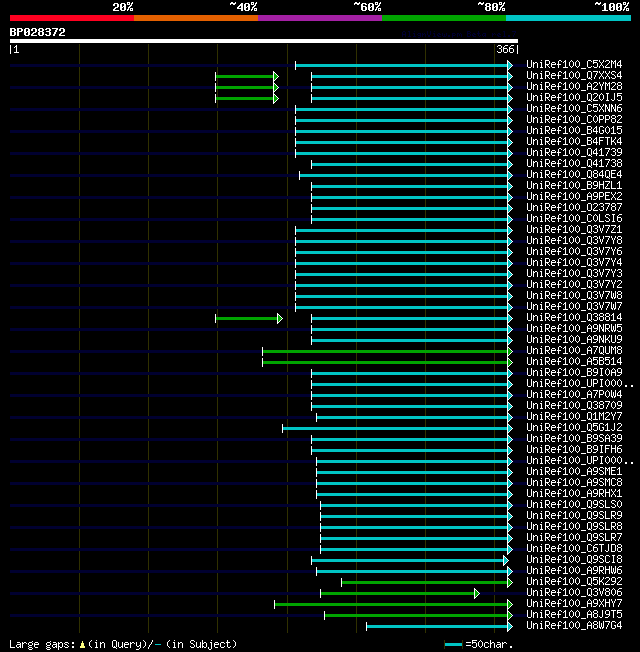The height and width of the screenshot is (652, 640).
Task: Click the green alignment bar of A5B514
Action: [x=387, y=363]
